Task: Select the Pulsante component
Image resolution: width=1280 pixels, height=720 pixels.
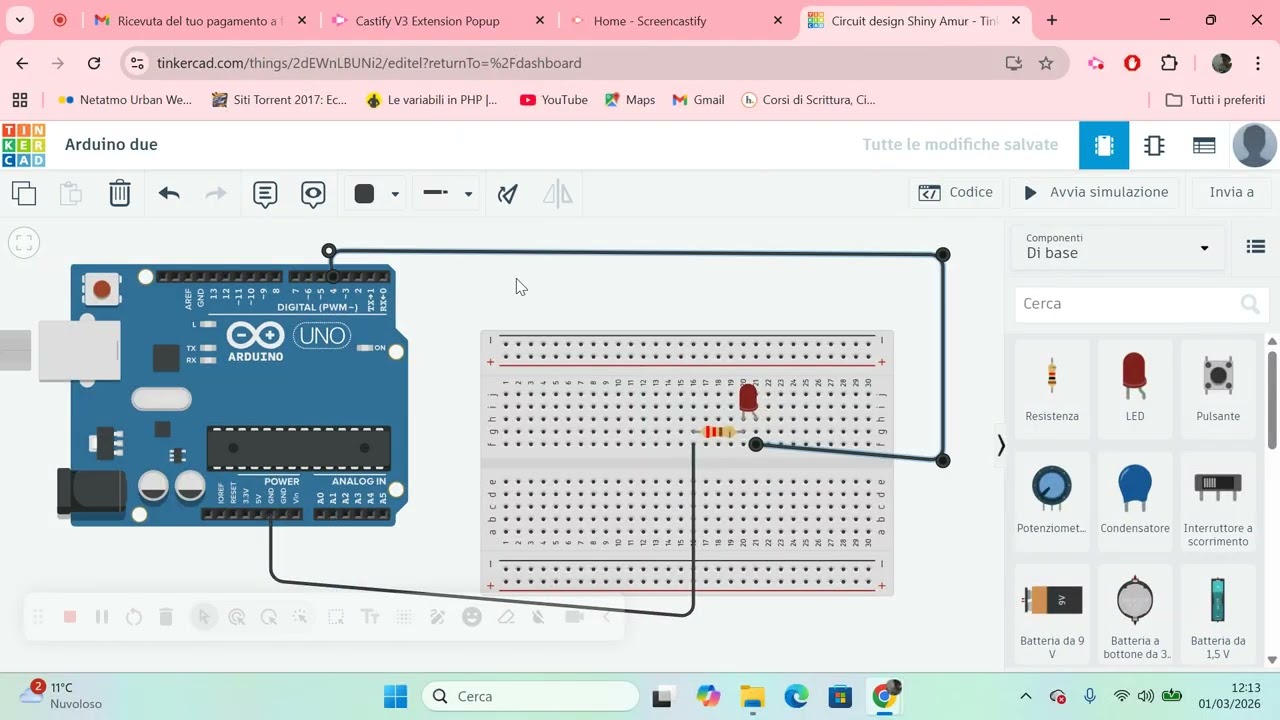Action: point(1217,389)
